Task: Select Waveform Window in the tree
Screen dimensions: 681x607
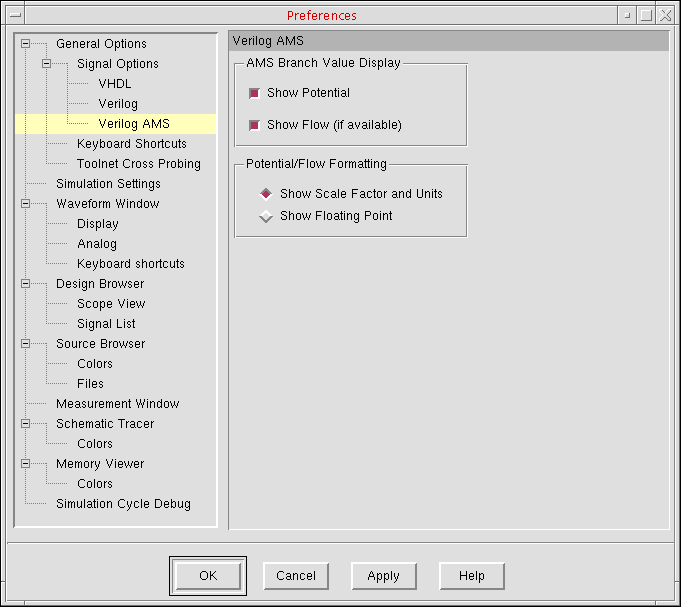Action: coord(108,204)
